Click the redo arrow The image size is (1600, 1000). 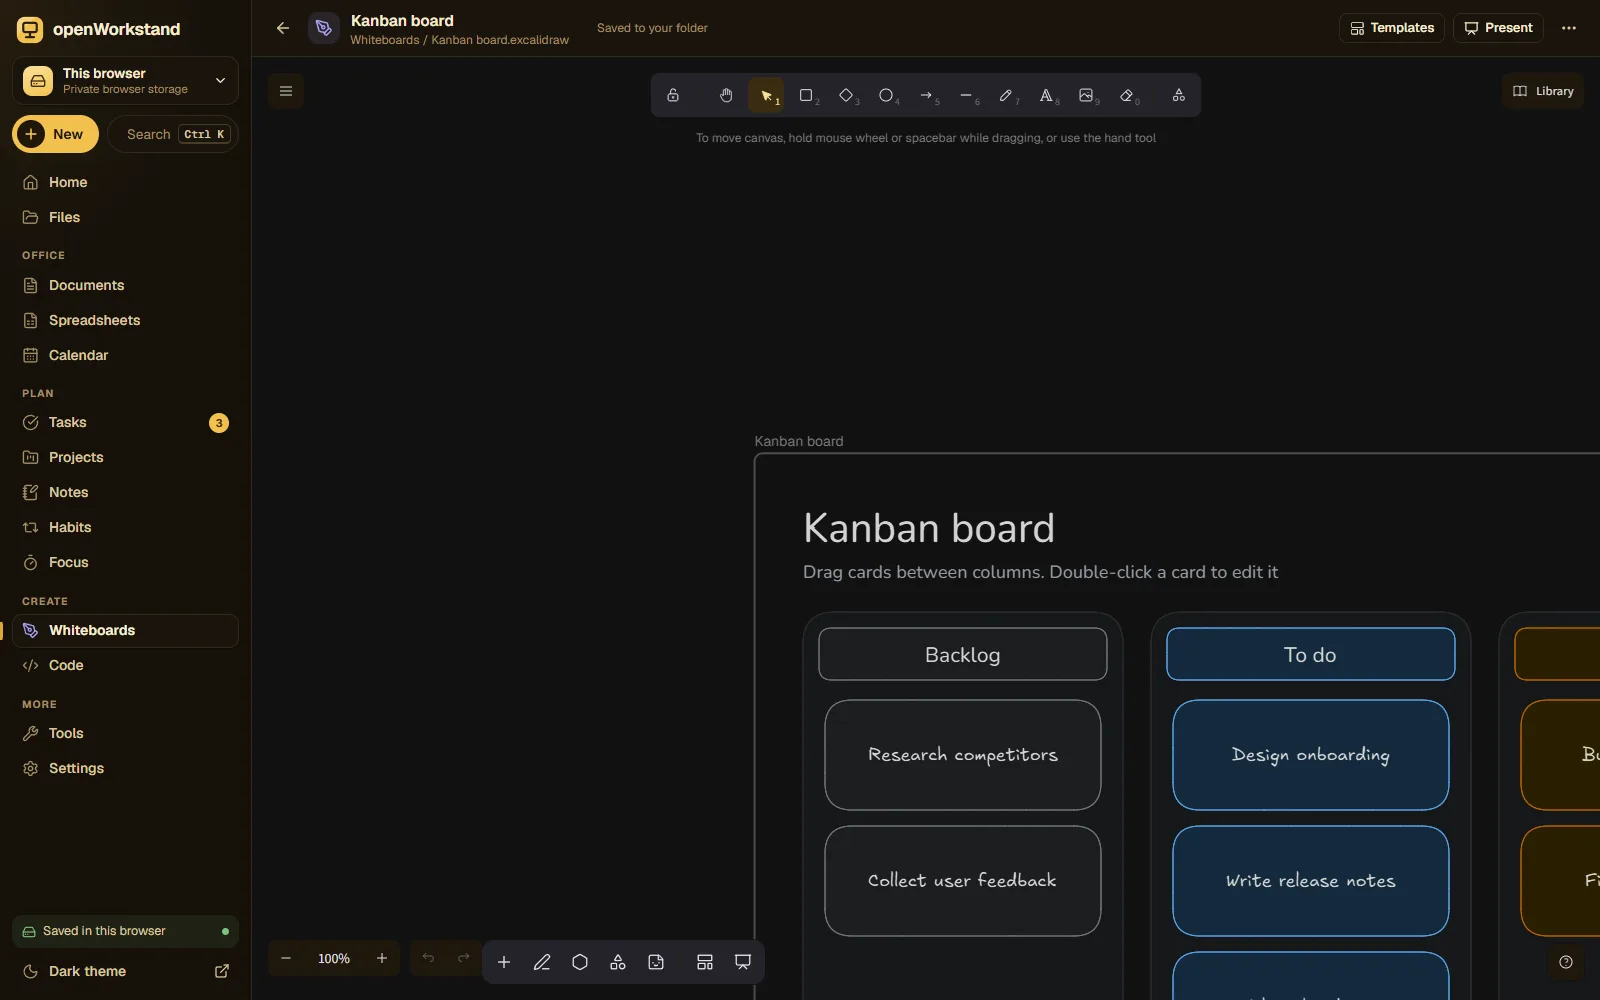464,958
